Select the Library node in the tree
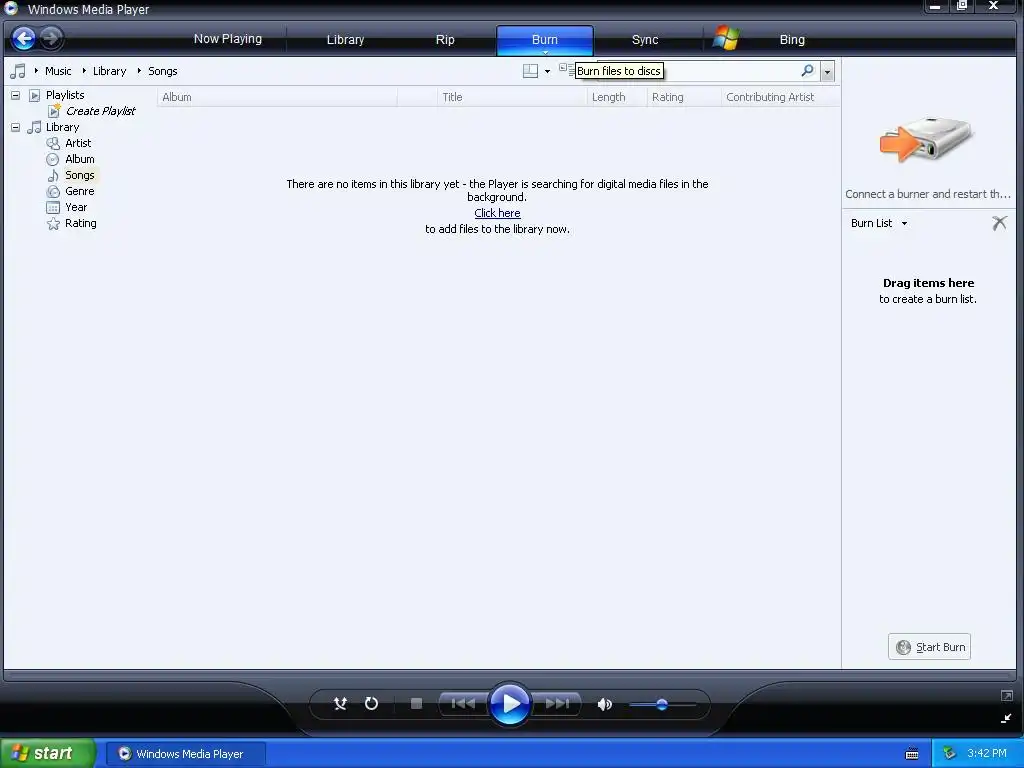The image size is (1024, 768). tap(62, 127)
